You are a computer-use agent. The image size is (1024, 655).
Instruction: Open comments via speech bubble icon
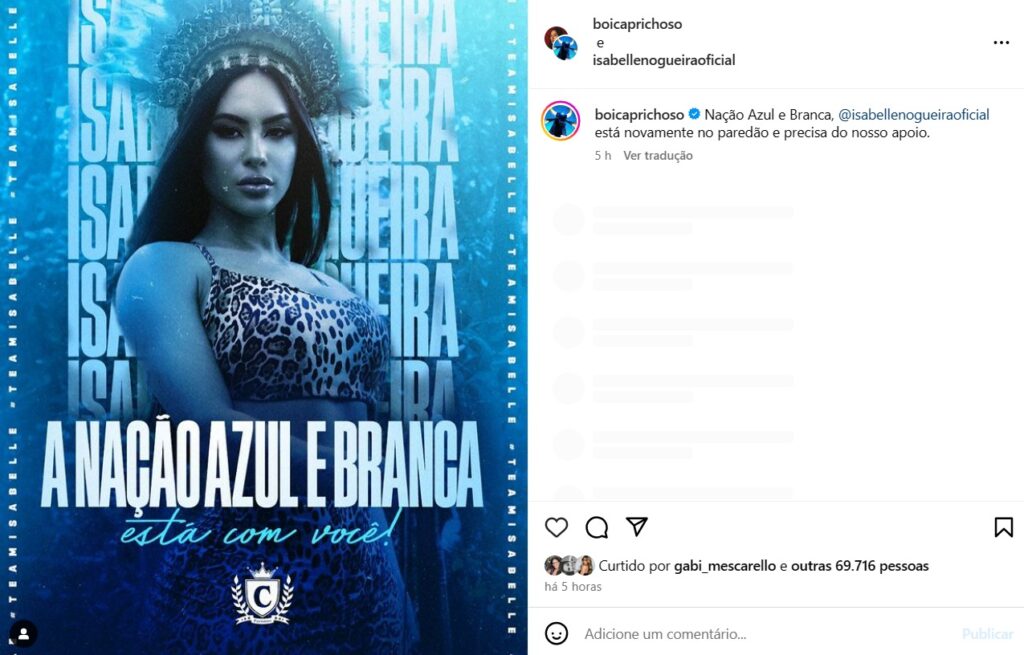597,527
